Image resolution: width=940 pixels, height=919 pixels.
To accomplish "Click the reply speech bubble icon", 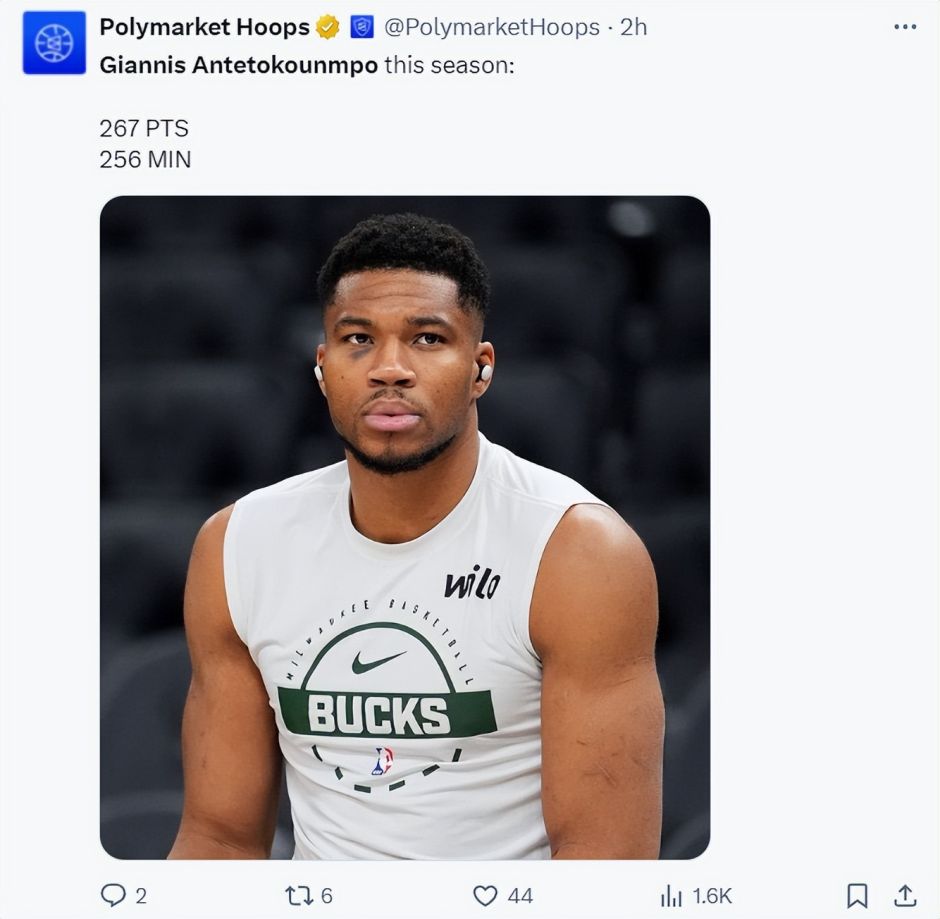I will pyautogui.click(x=112, y=895).
